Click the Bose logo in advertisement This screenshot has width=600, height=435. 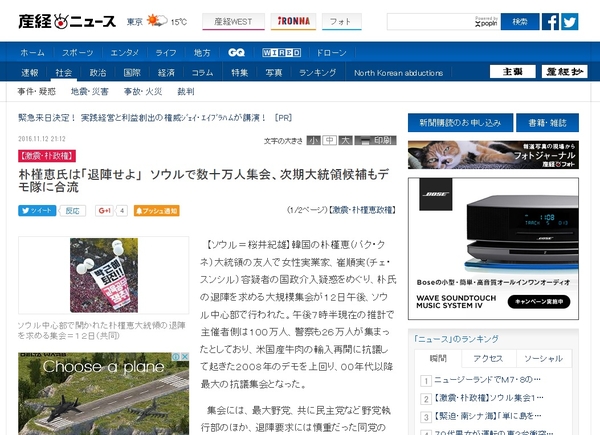pyautogui.click(x=435, y=194)
